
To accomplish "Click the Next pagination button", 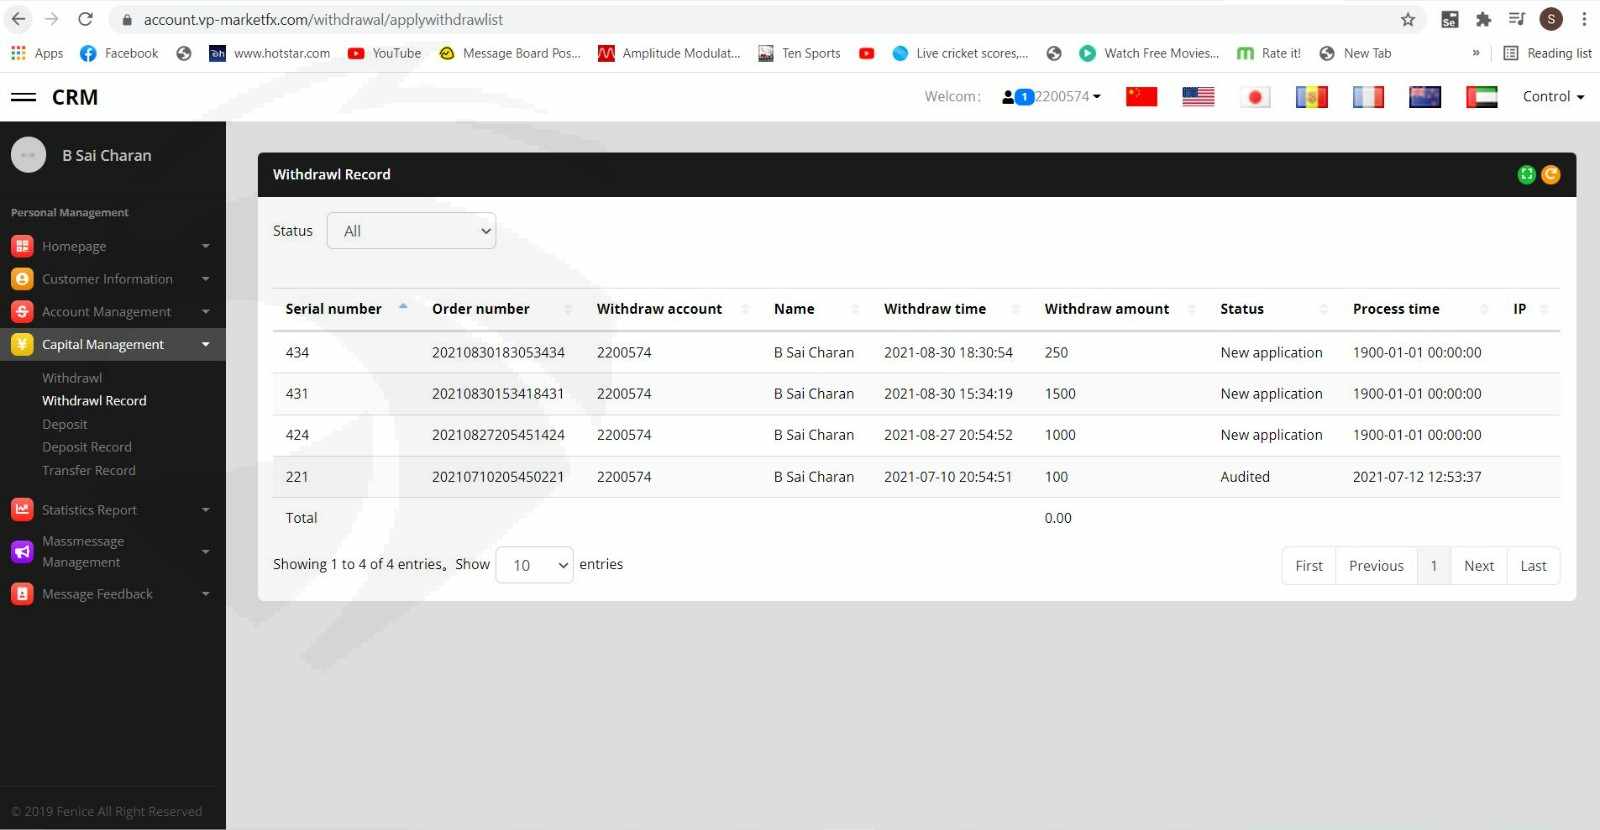I will (1478, 566).
